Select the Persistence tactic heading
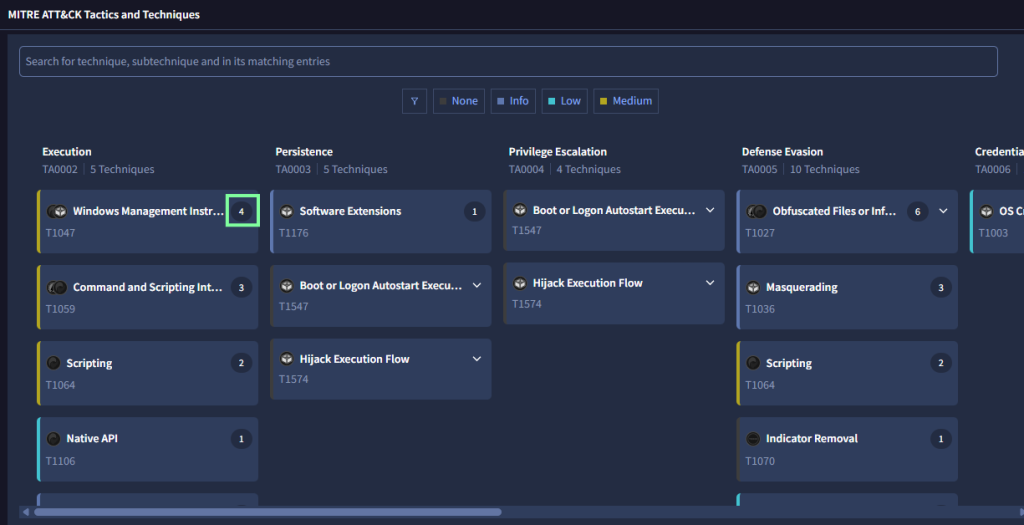 coord(304,152)
